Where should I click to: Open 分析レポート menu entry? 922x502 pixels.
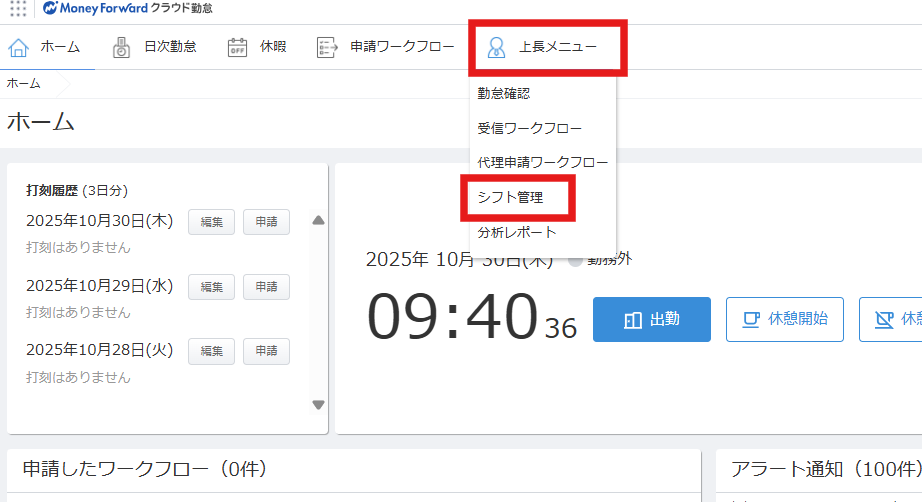[x=517, y=232]
